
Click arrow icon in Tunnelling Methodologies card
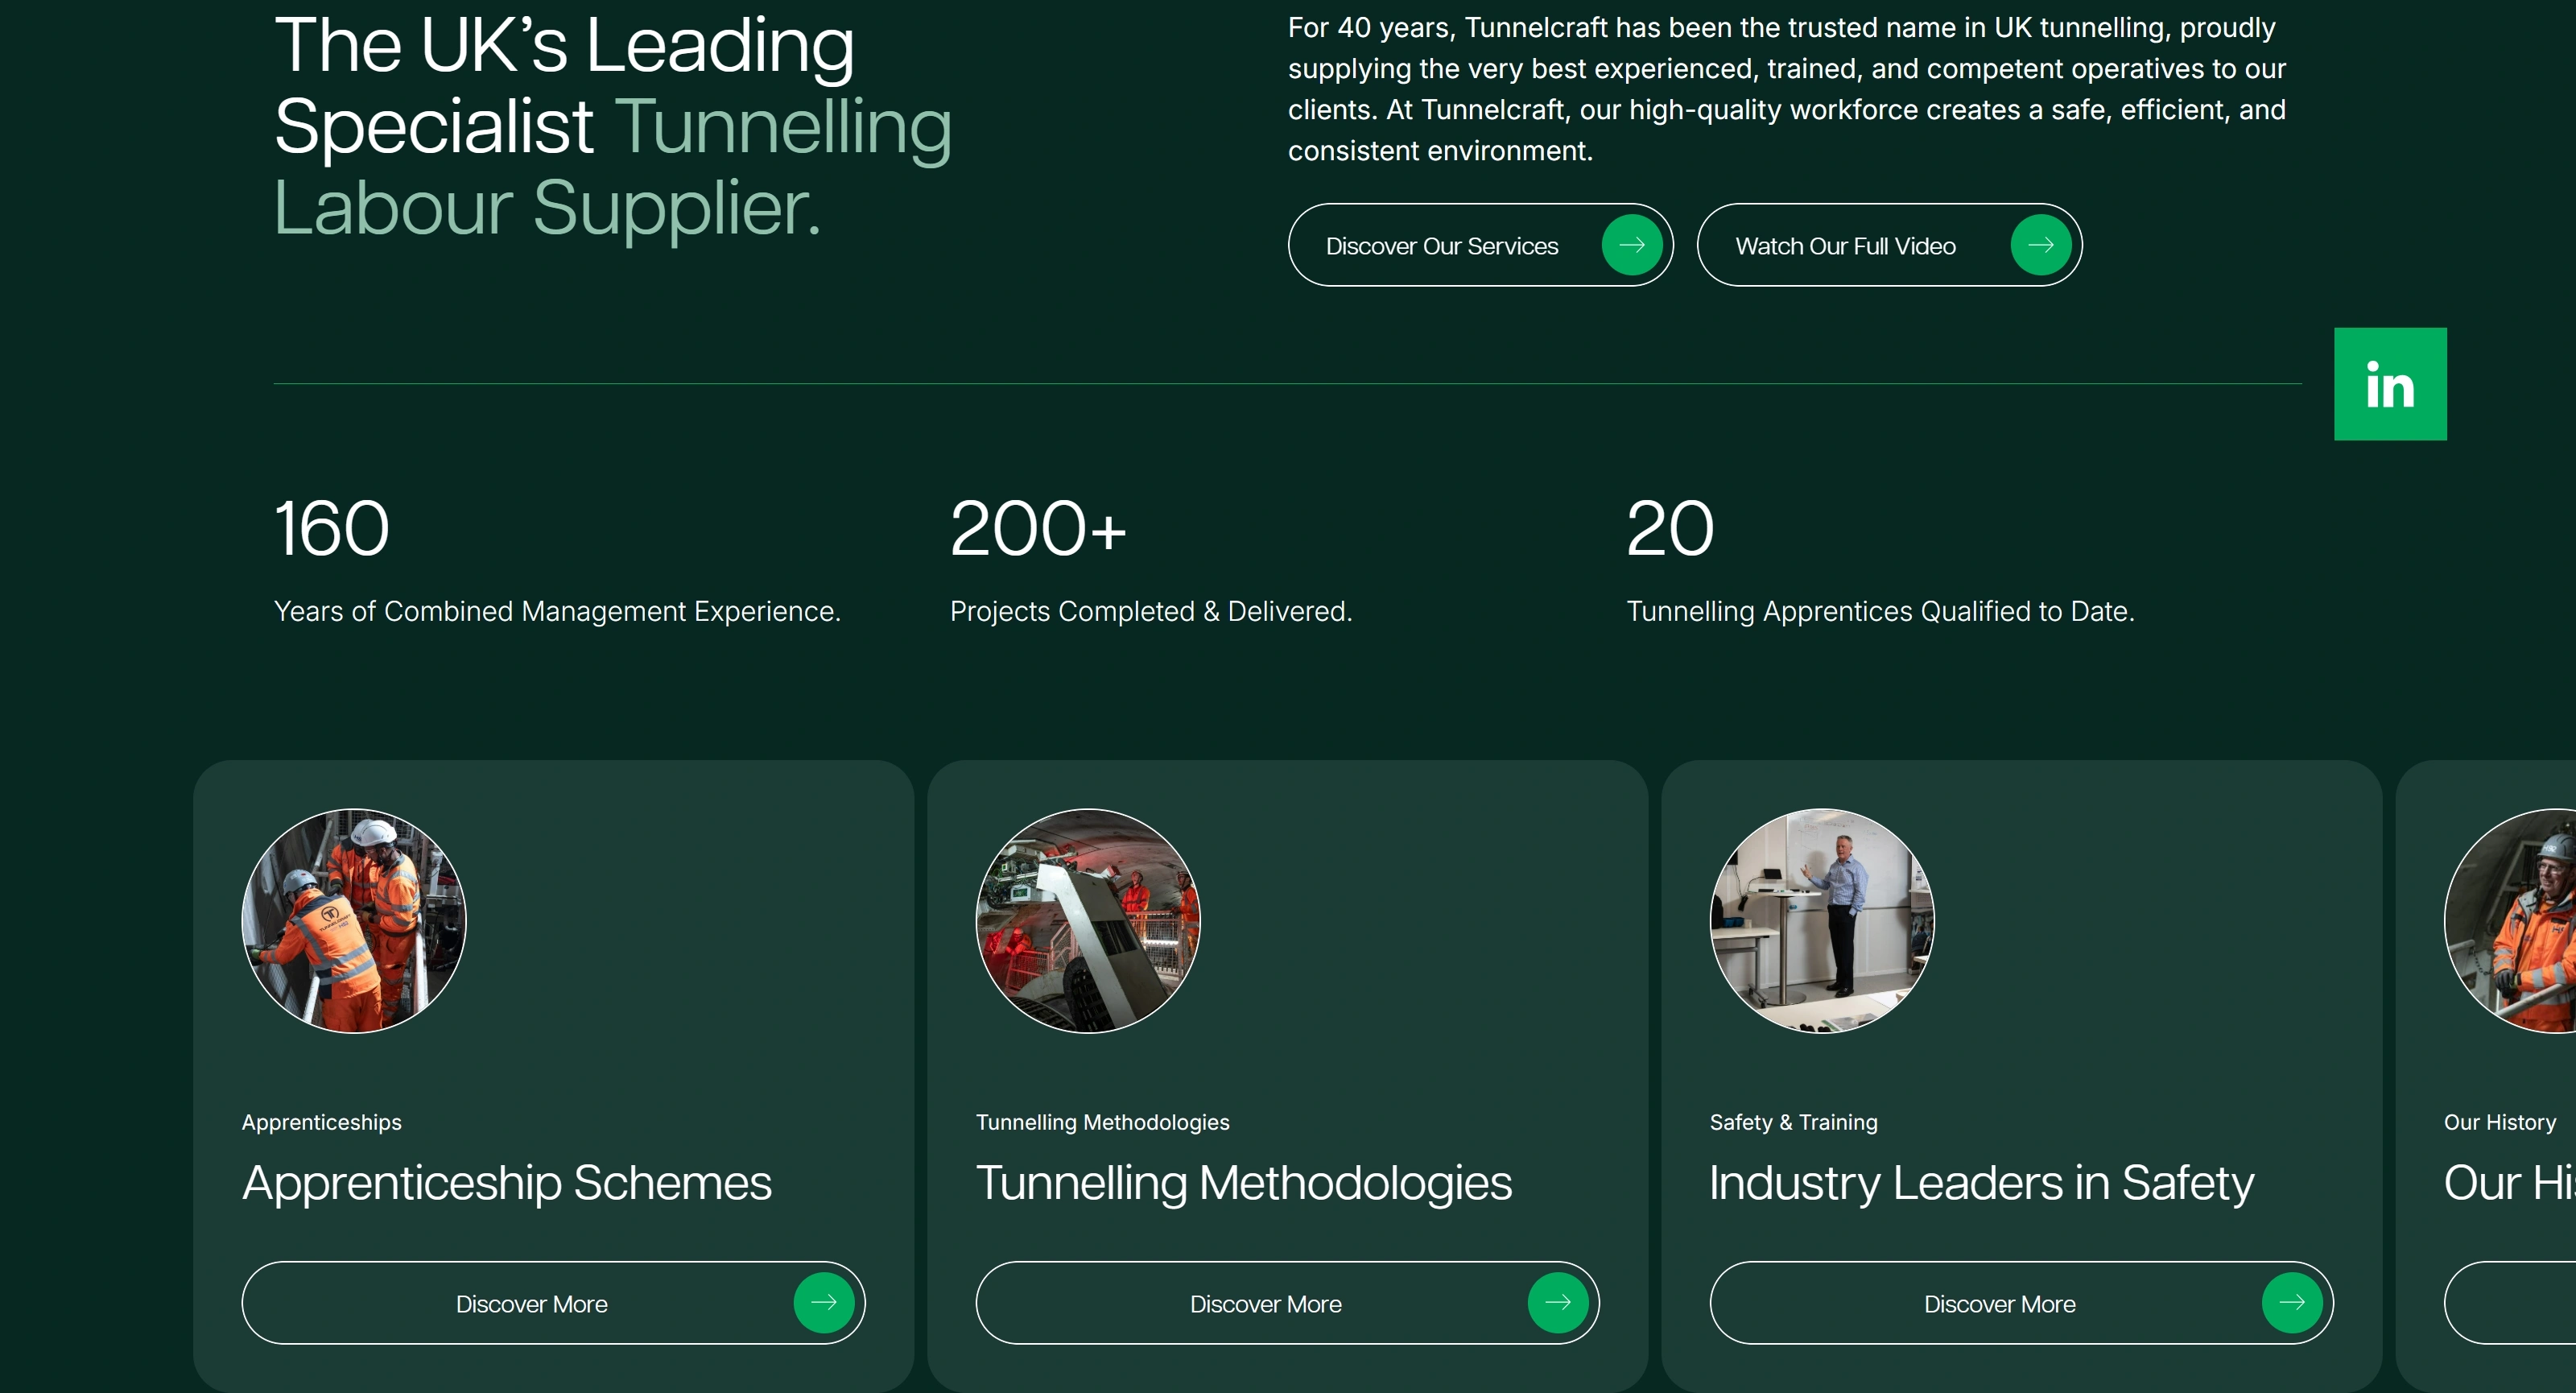point(1558,1302)
